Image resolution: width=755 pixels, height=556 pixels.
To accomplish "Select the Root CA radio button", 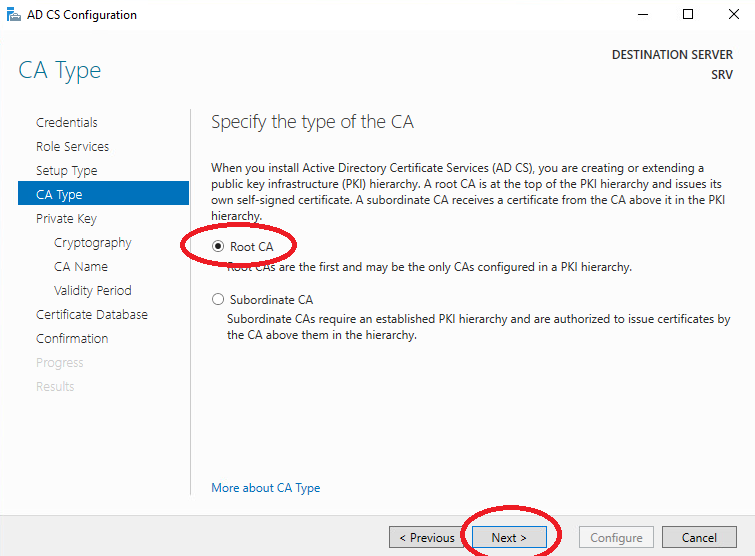I will [x=218, y=246].
